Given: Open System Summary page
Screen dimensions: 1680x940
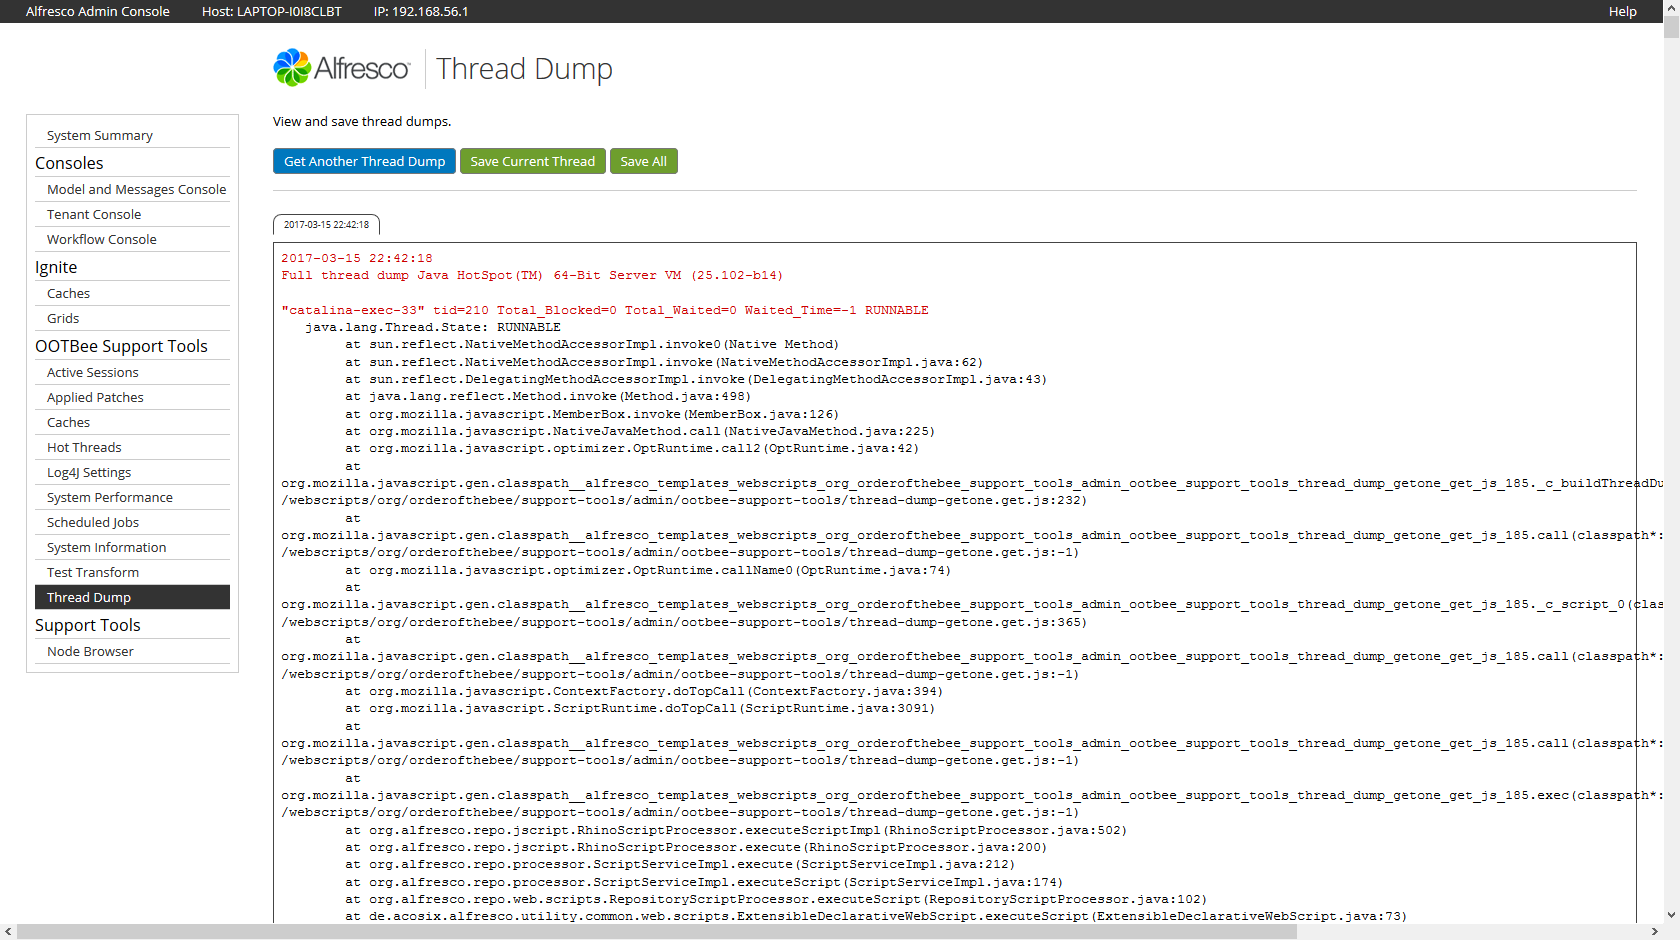Looking at the screenshot, I should click(132, 135).
